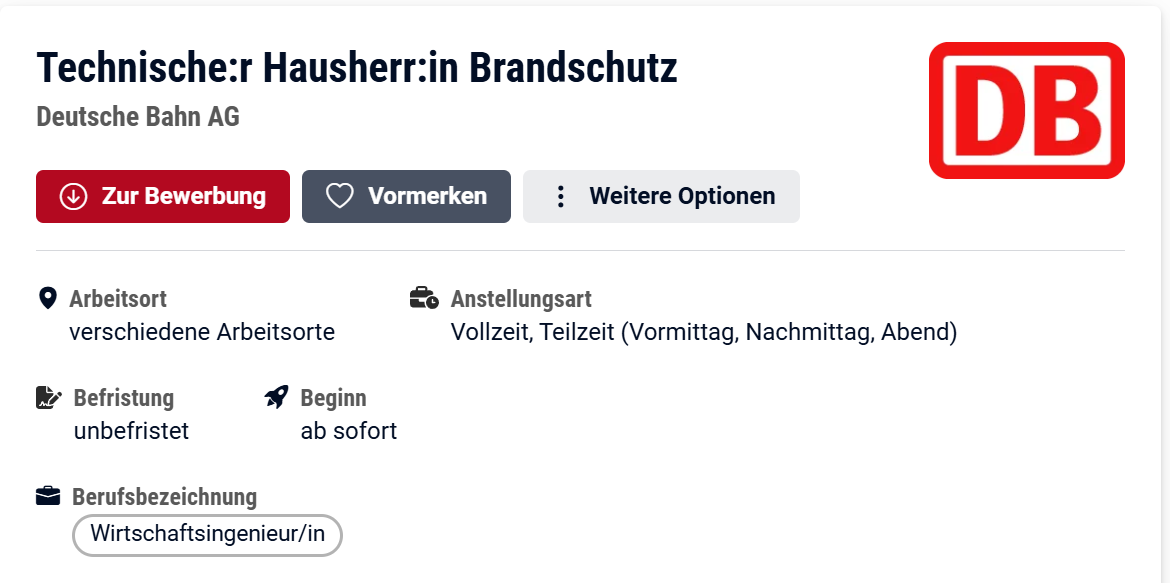The image size is (1170, 583).
Task: Click the job title Technische:r Hausherr:in Brandschutz
Action: click(x=357, y=67)
